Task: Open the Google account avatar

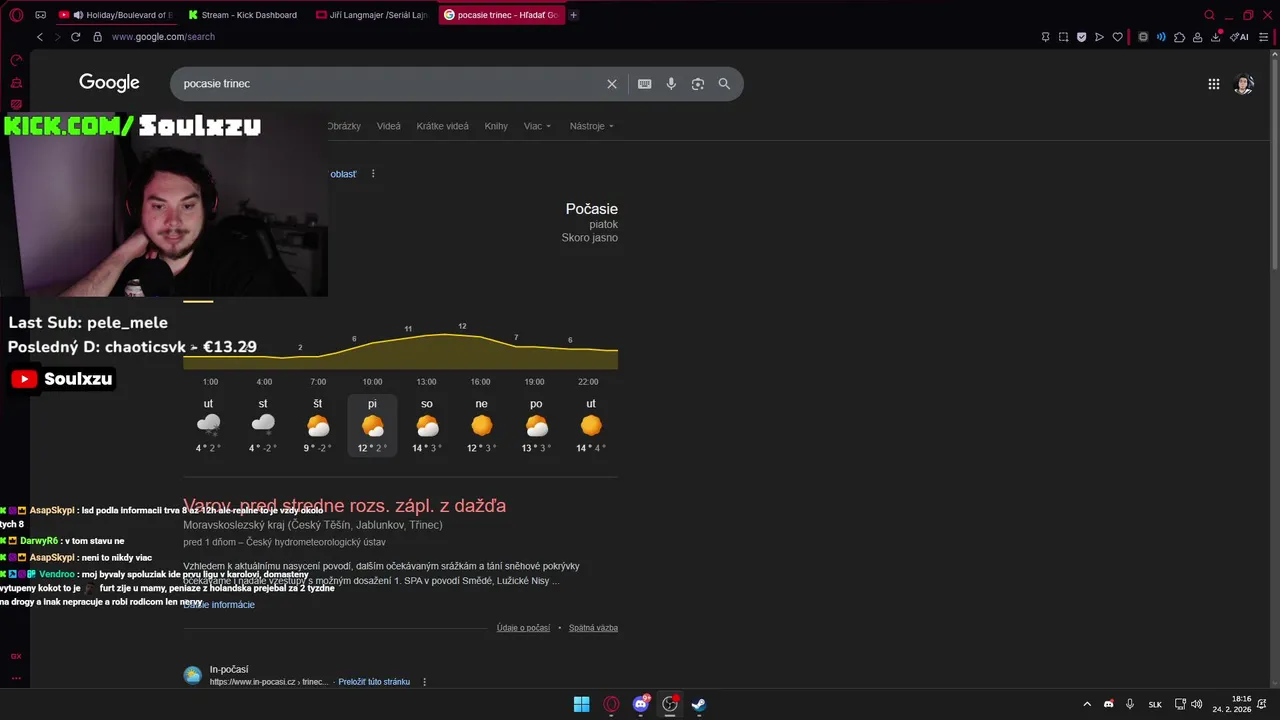Action: click(1244, 84)
